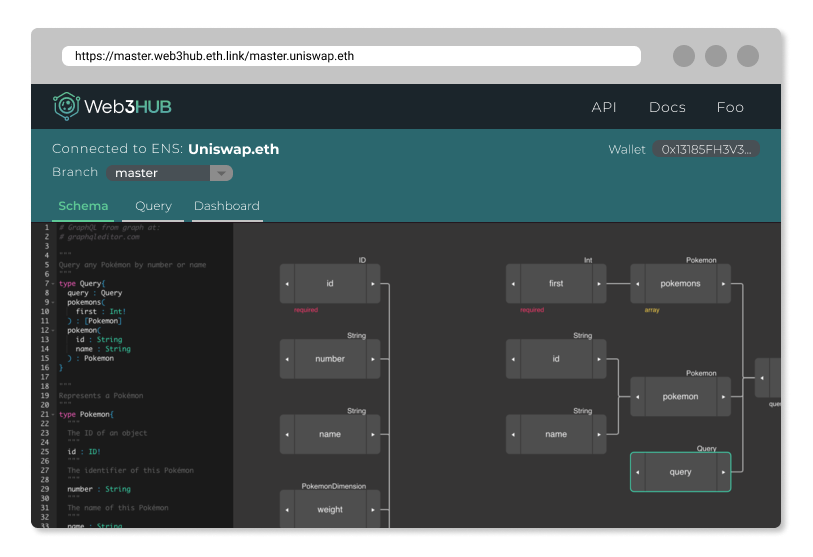
Task: Click 'array' label under pokemons node
Action: [x=652, y=310]
